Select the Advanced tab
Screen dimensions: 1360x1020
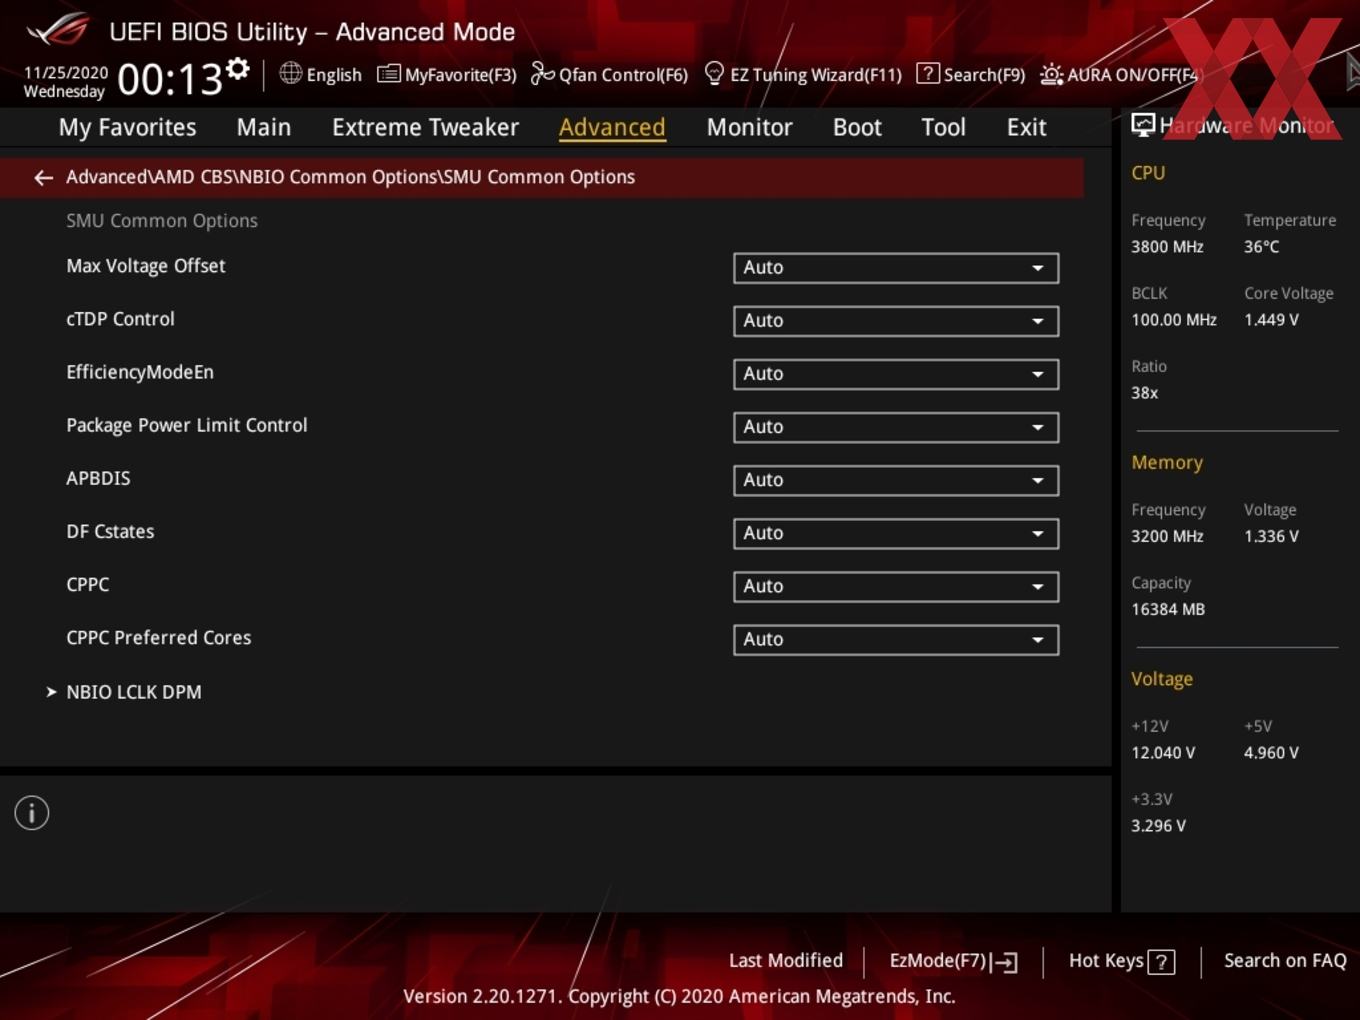click(x=612, y=127)
